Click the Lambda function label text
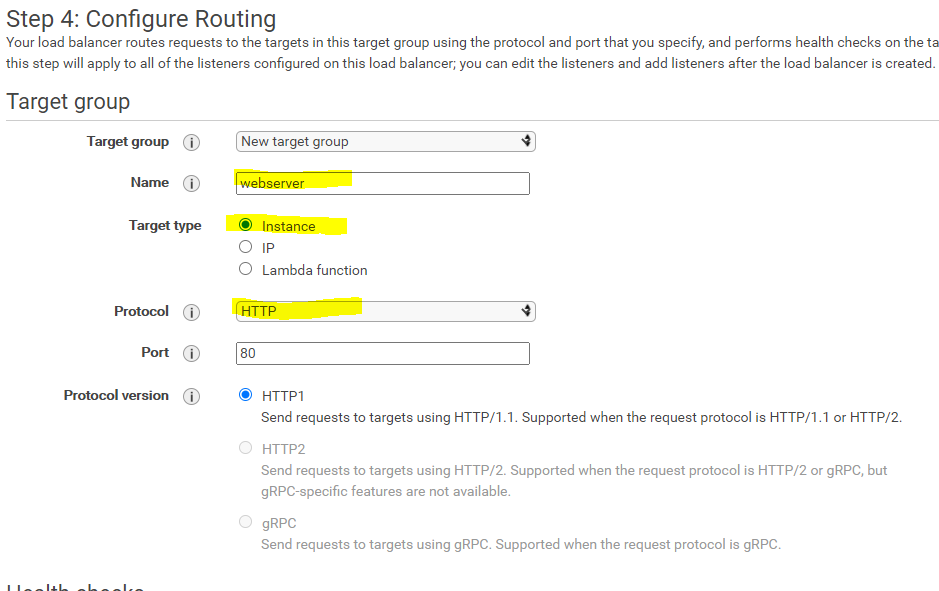Viewport: 939px width, 591px height. click(314, 270)
